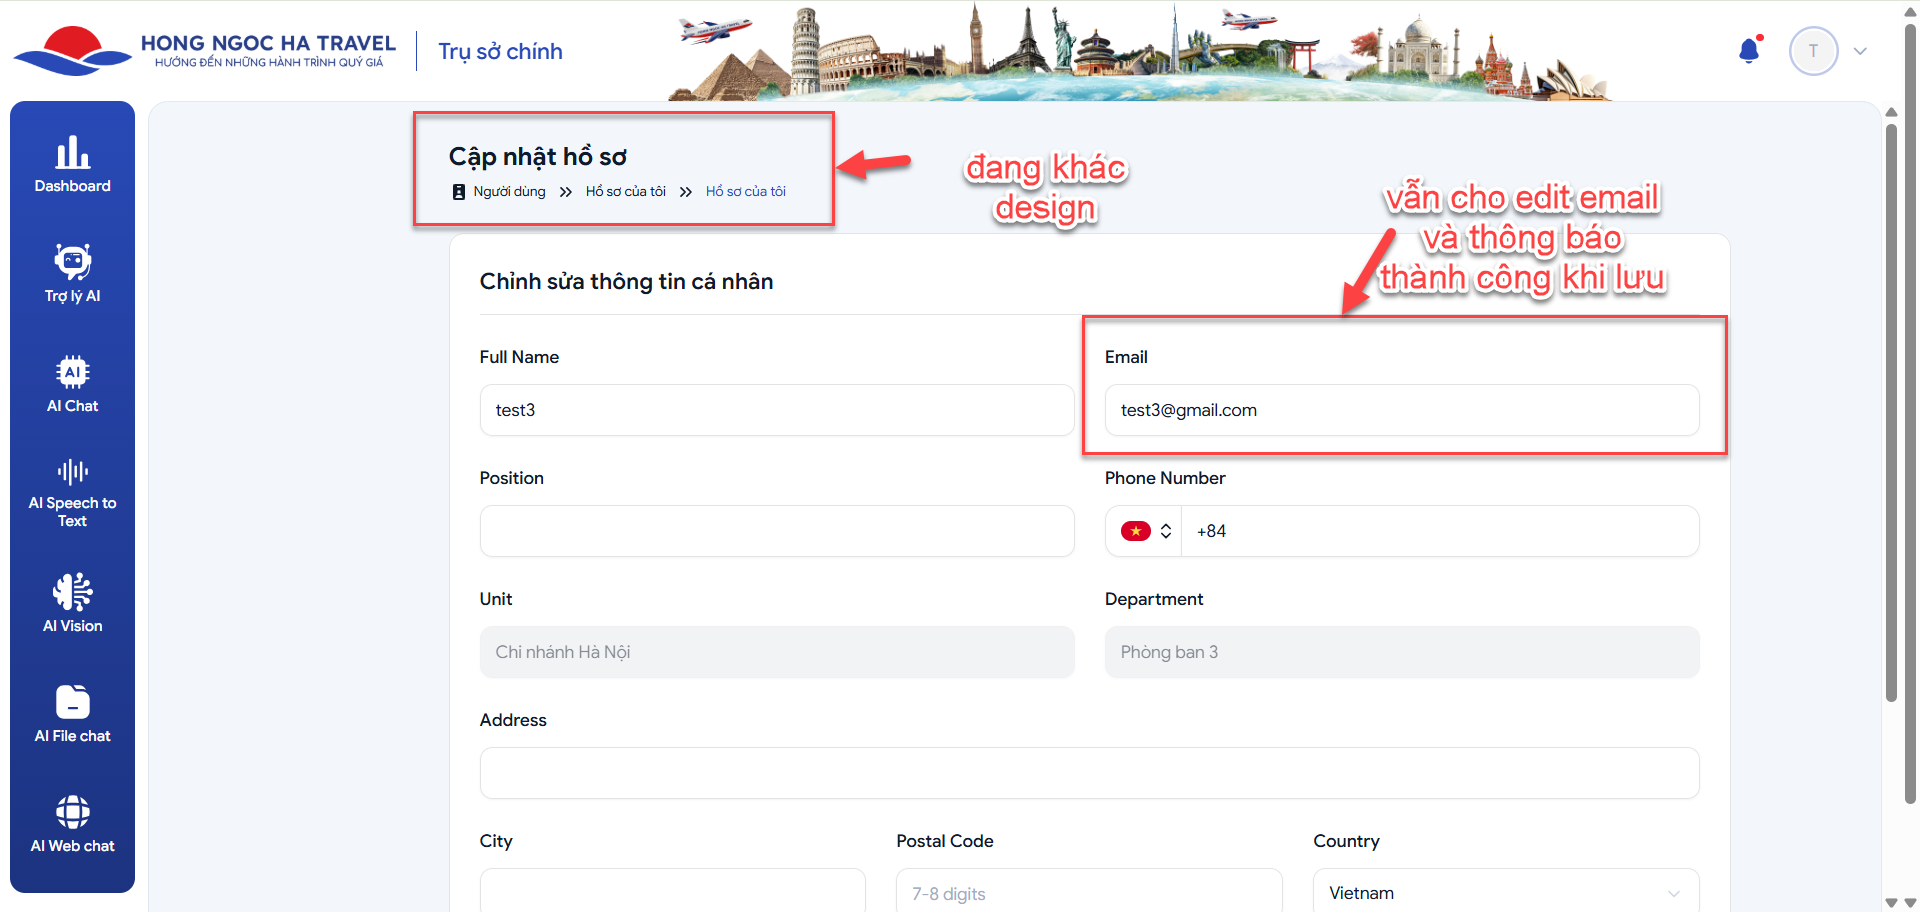Click the Người dùng breadcrumb

tap(509, 191)
